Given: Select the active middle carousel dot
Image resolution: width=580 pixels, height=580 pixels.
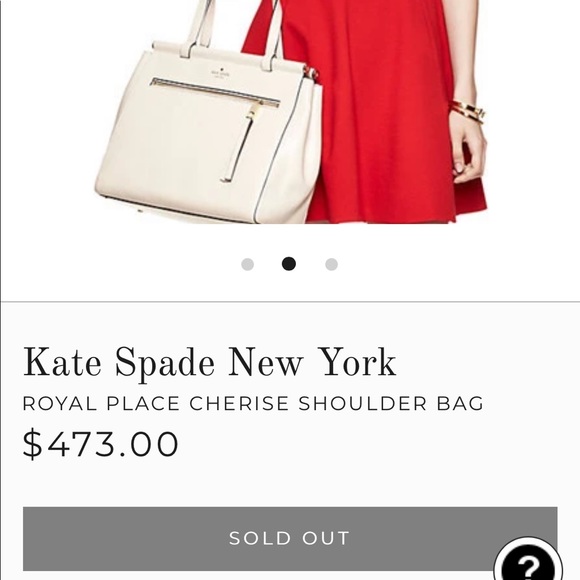Looking at the screenshot, I should tap(289, 264).
